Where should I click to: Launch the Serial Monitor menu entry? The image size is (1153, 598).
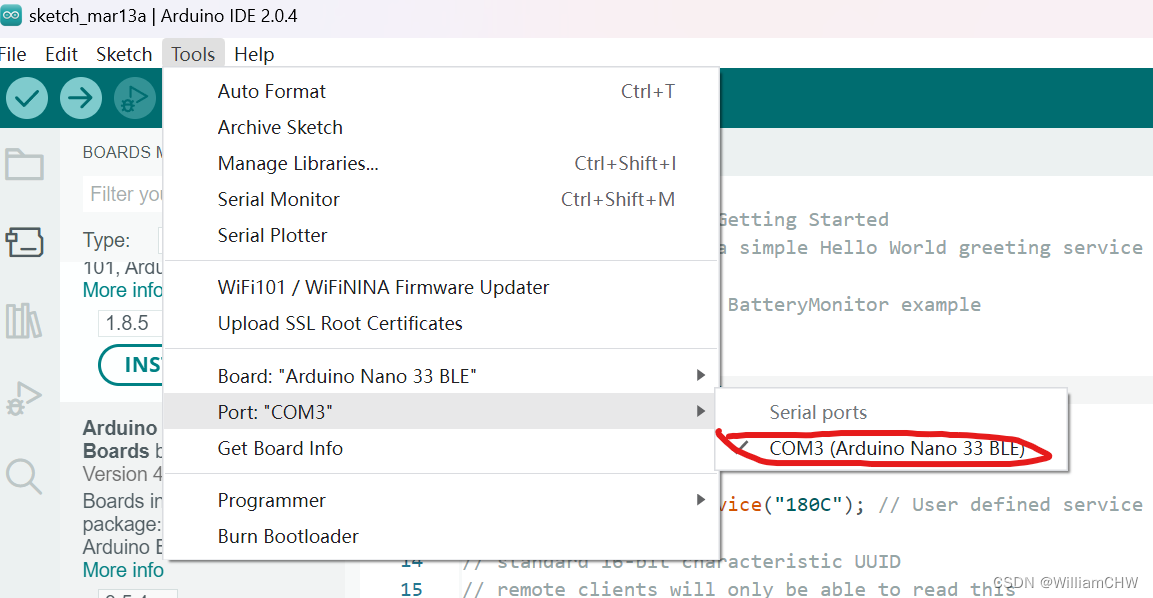tap(441, 199)
